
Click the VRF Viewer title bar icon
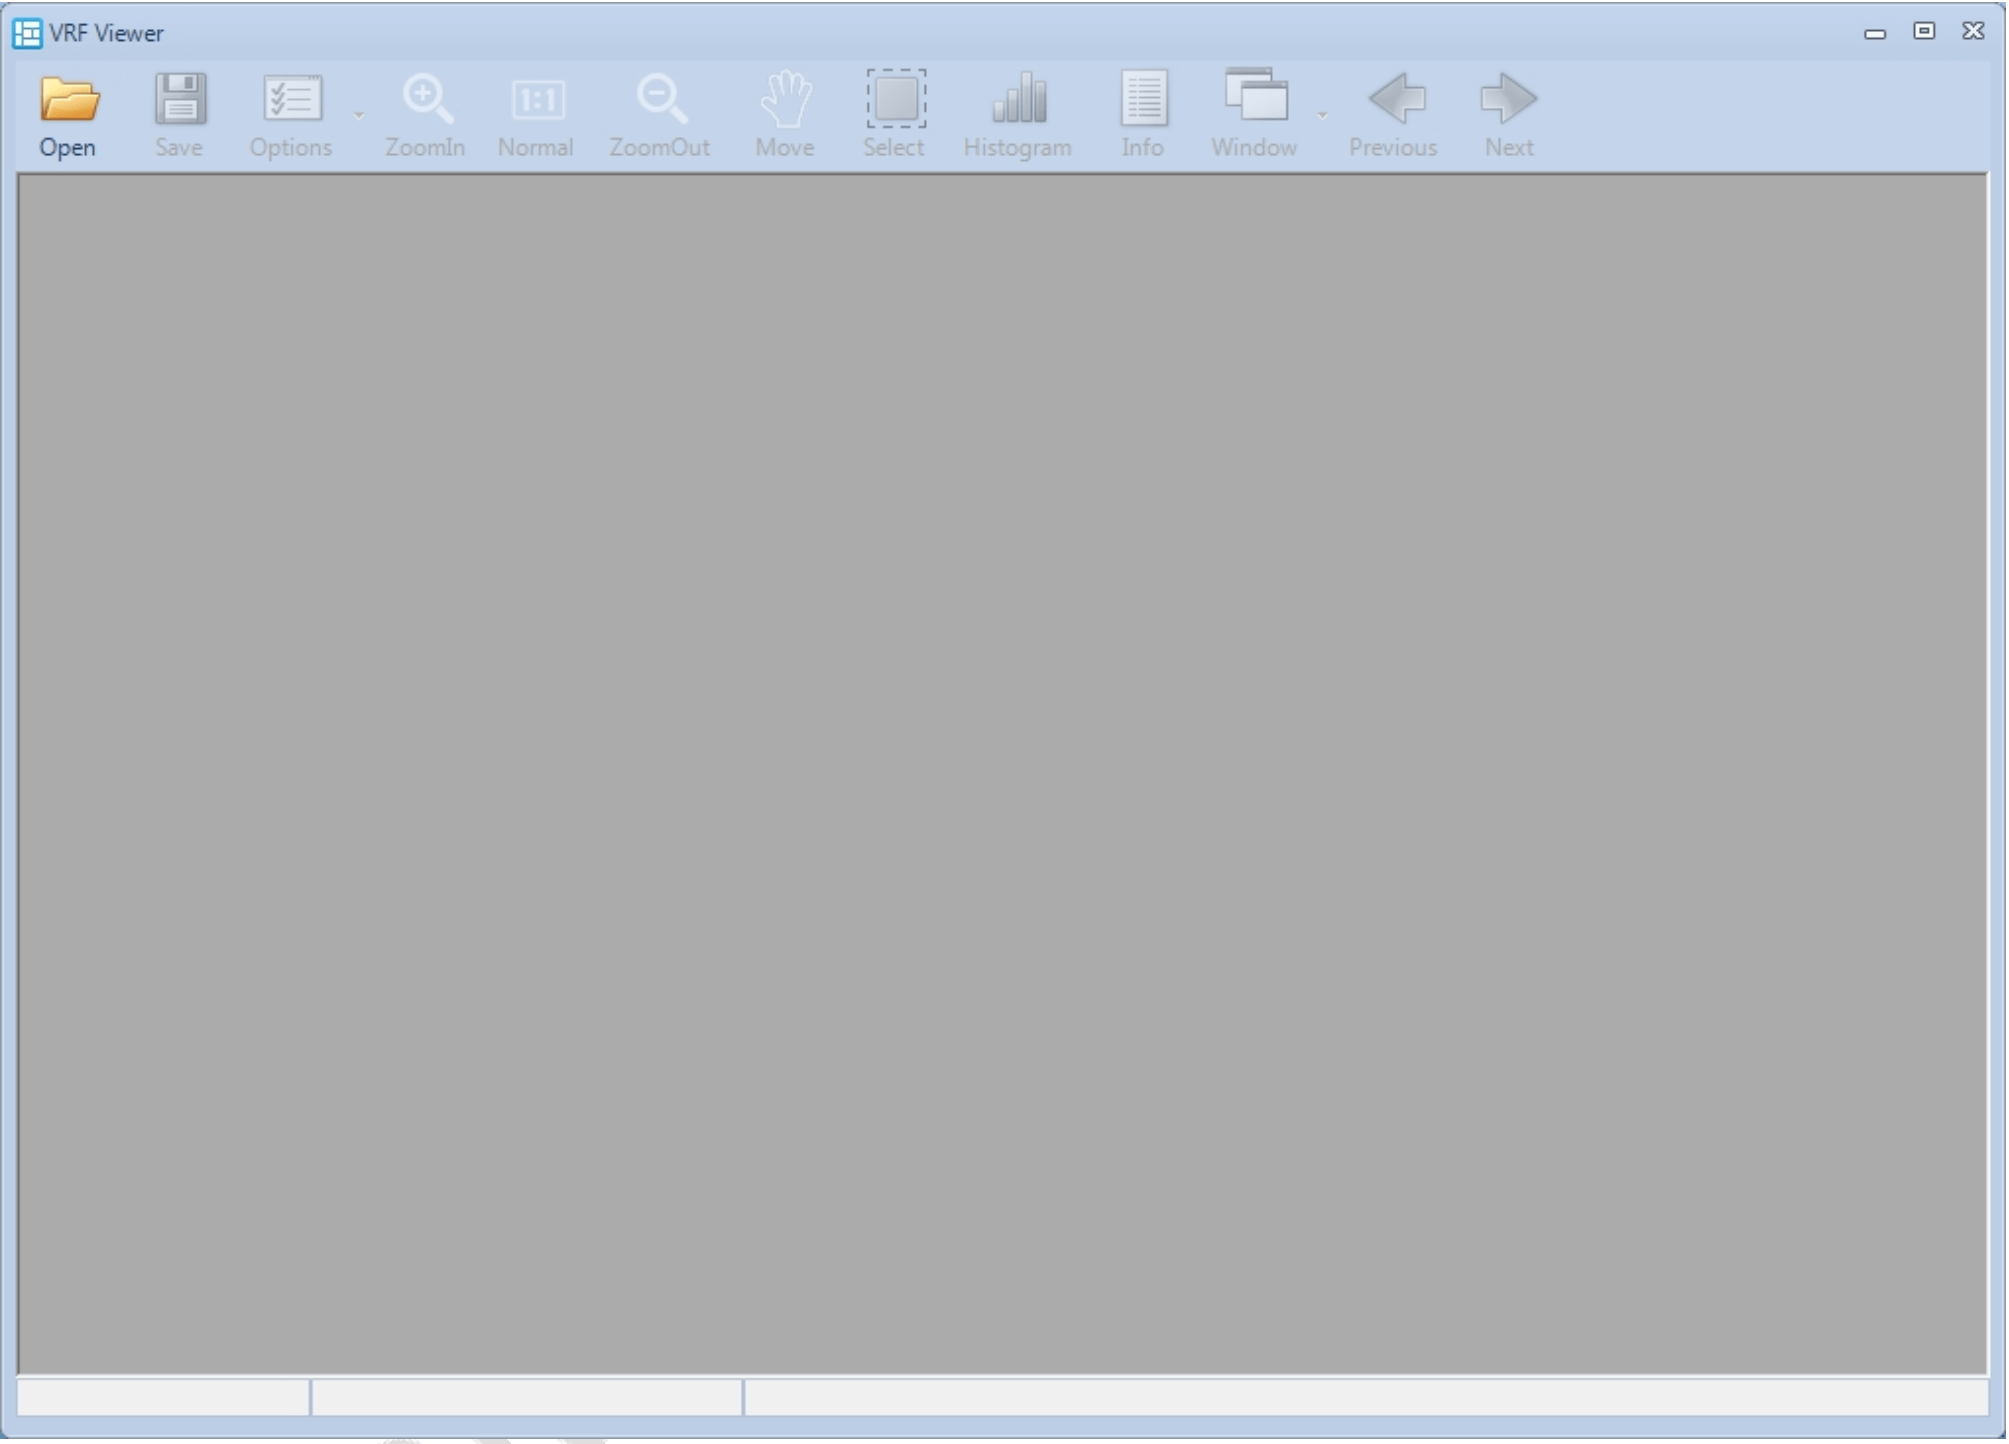[27, 33]
